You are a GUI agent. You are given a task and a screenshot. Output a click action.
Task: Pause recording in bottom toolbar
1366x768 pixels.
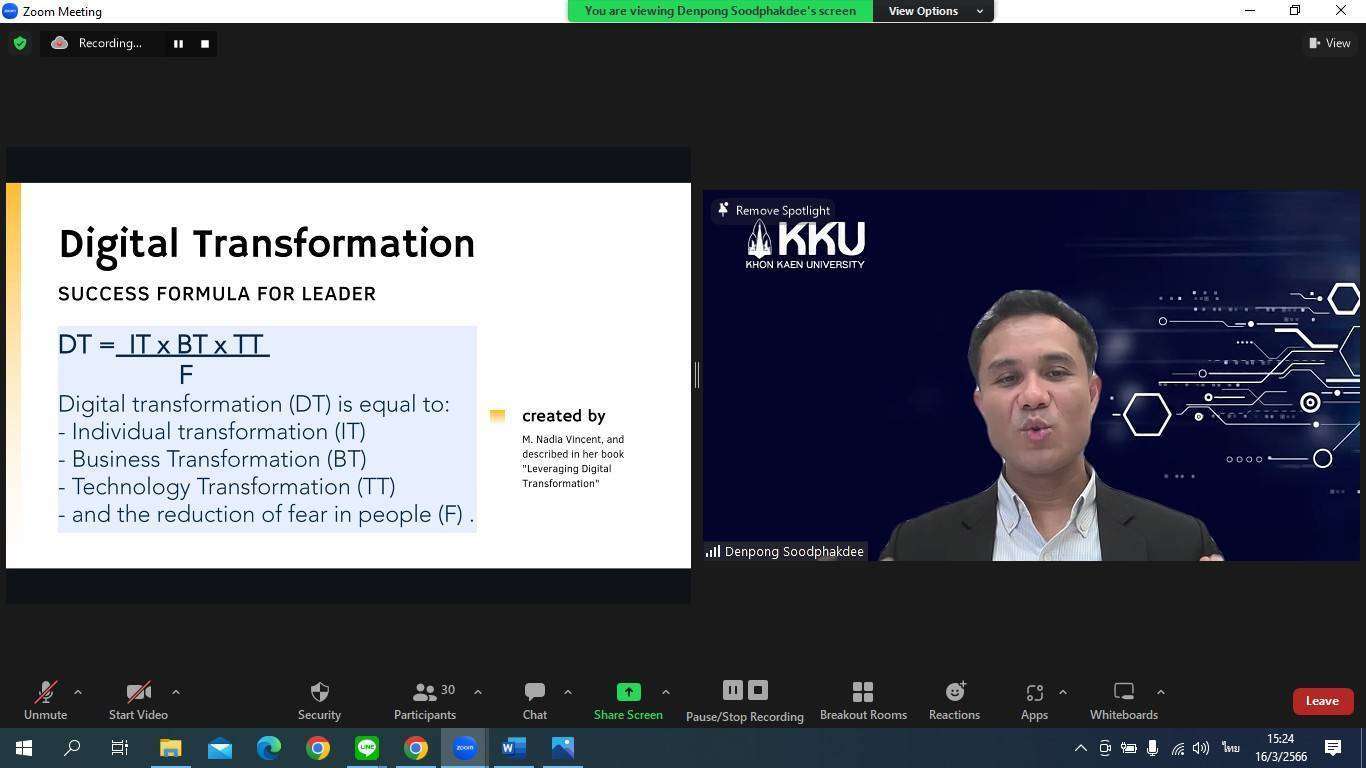pyautogui.click(x=733, y=690)
